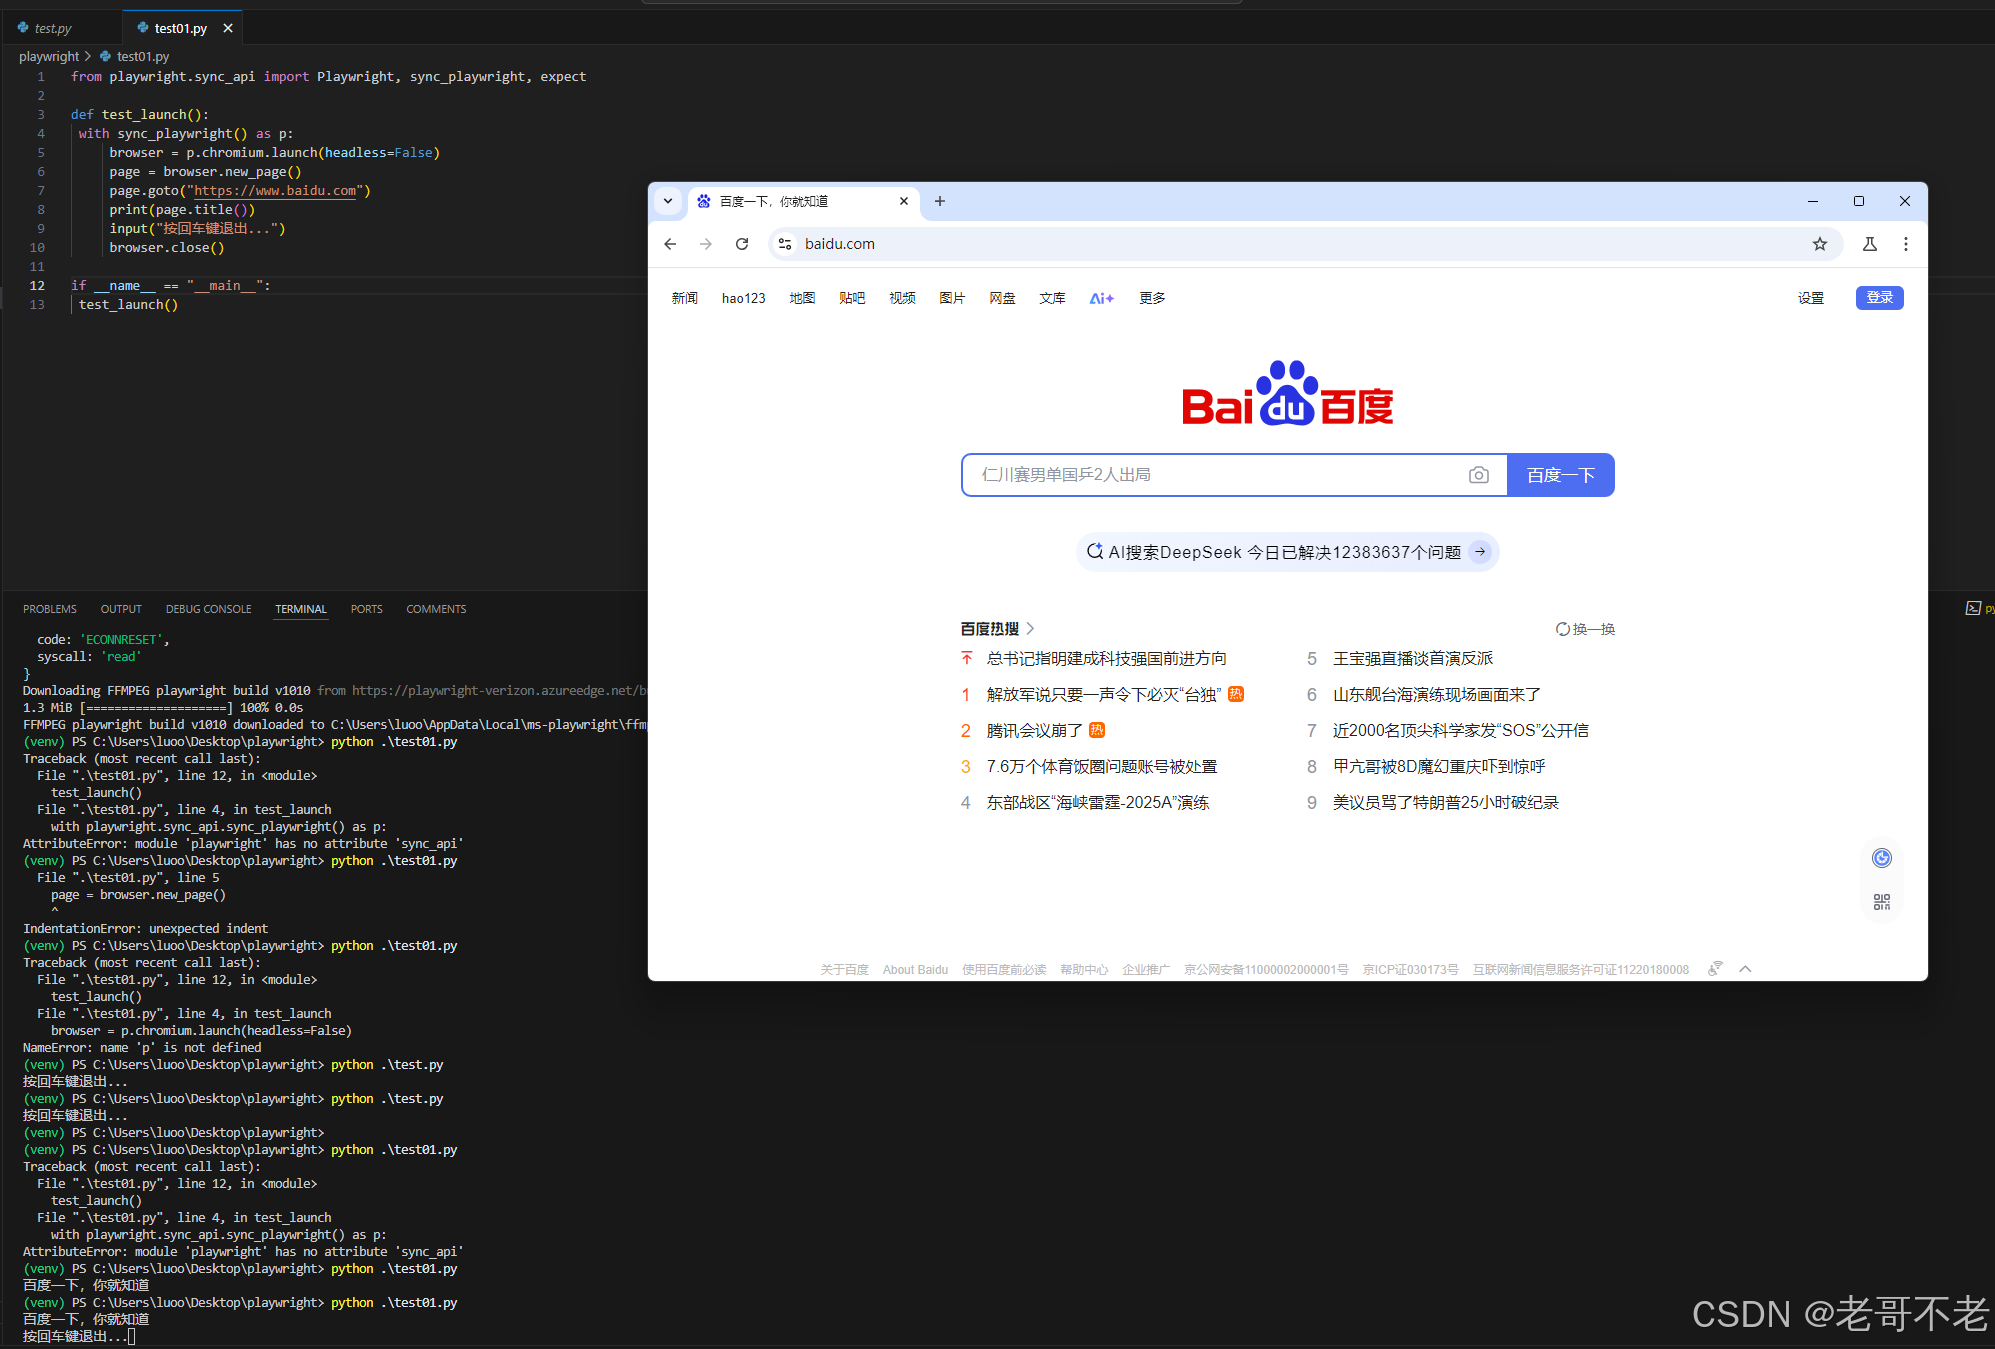Click the camera image-search icon
The image size is (1995, 1349).
(1478, 475)
